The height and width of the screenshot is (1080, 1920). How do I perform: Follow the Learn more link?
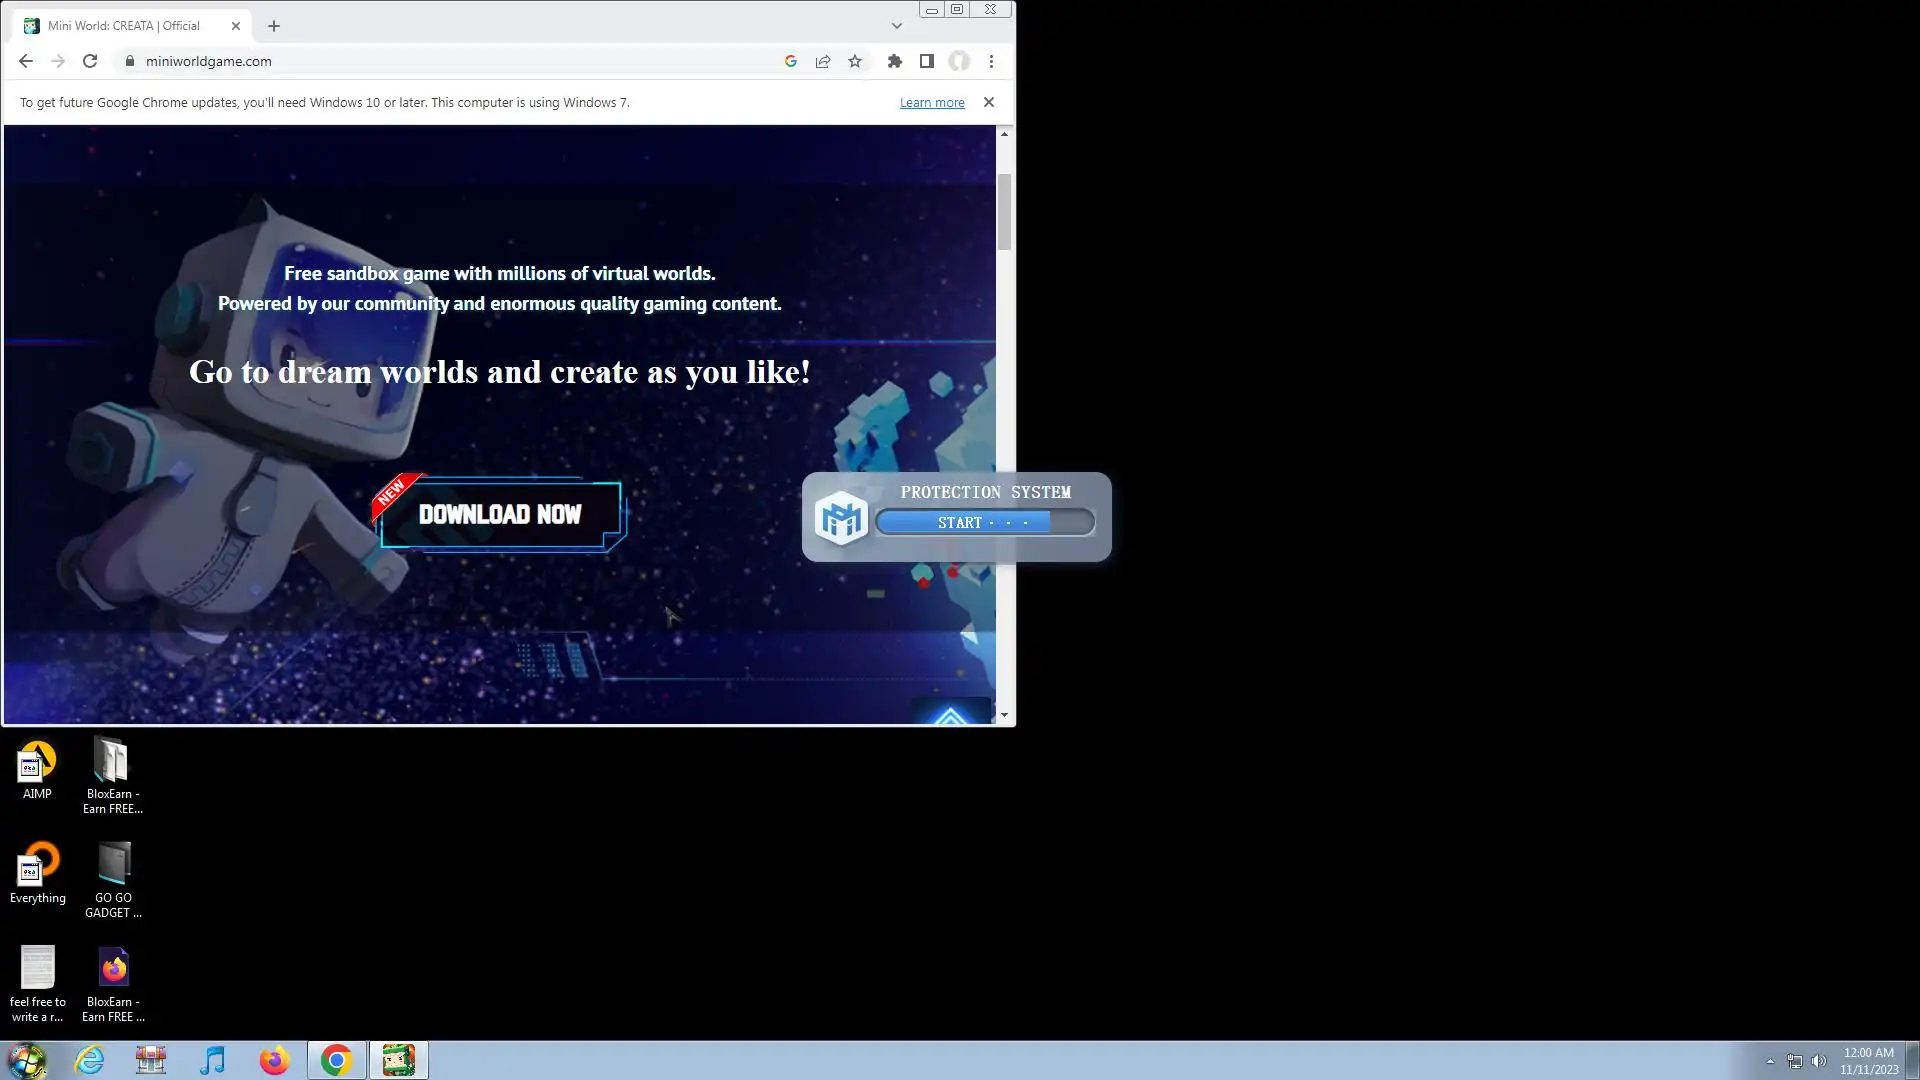(x=931, y=103)
